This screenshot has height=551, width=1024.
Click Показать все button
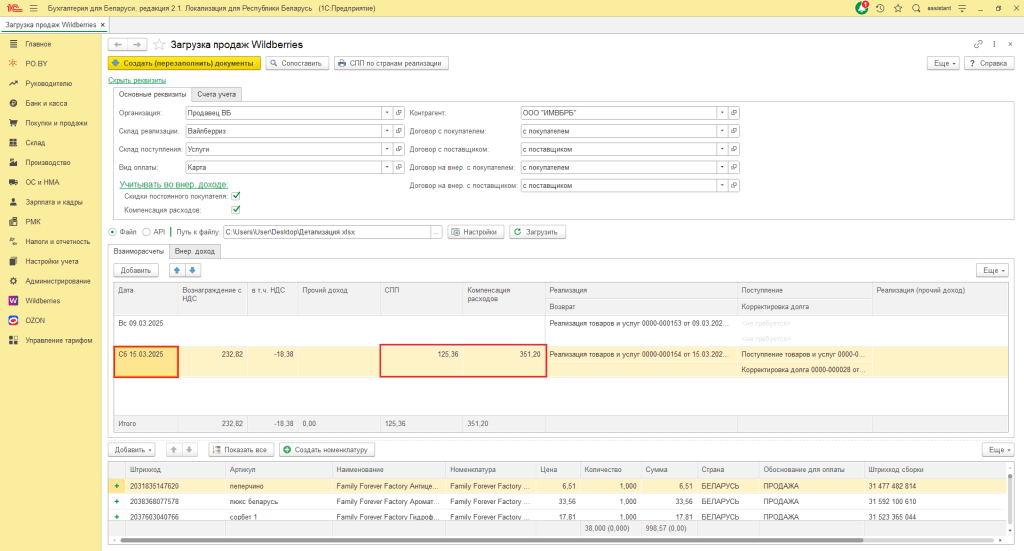point(241,450)
